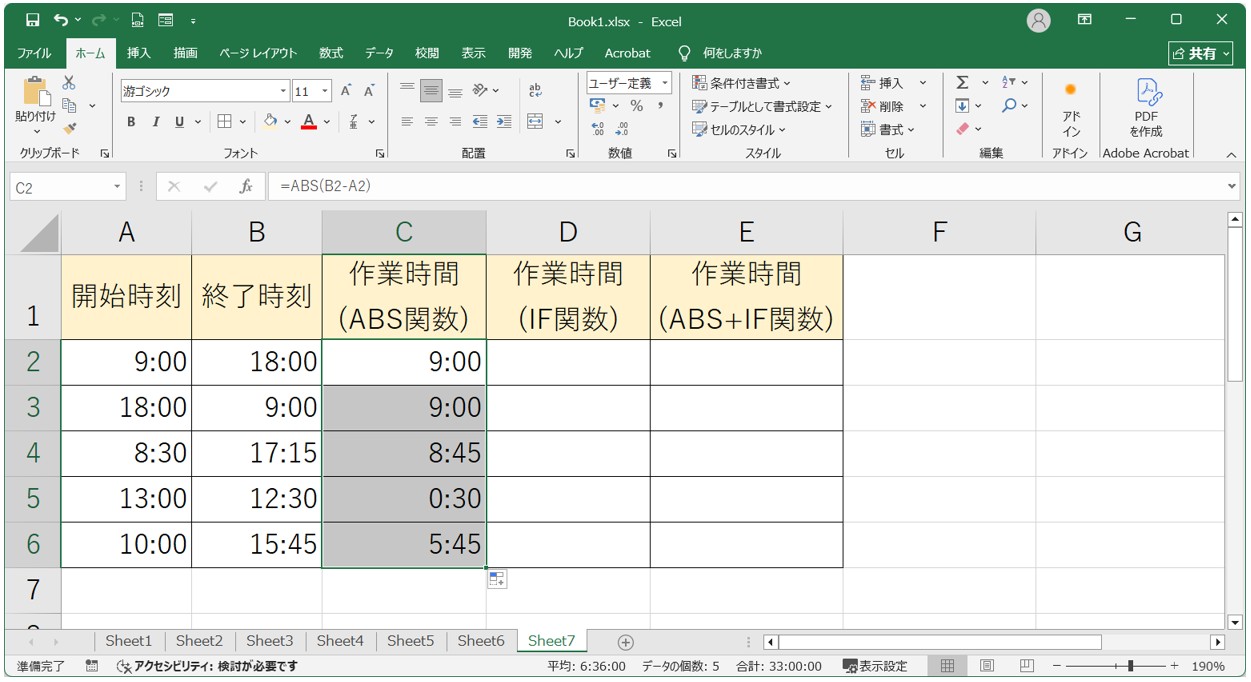
Task: Click the Wrap Text icon
Action: tap(535, 90)
